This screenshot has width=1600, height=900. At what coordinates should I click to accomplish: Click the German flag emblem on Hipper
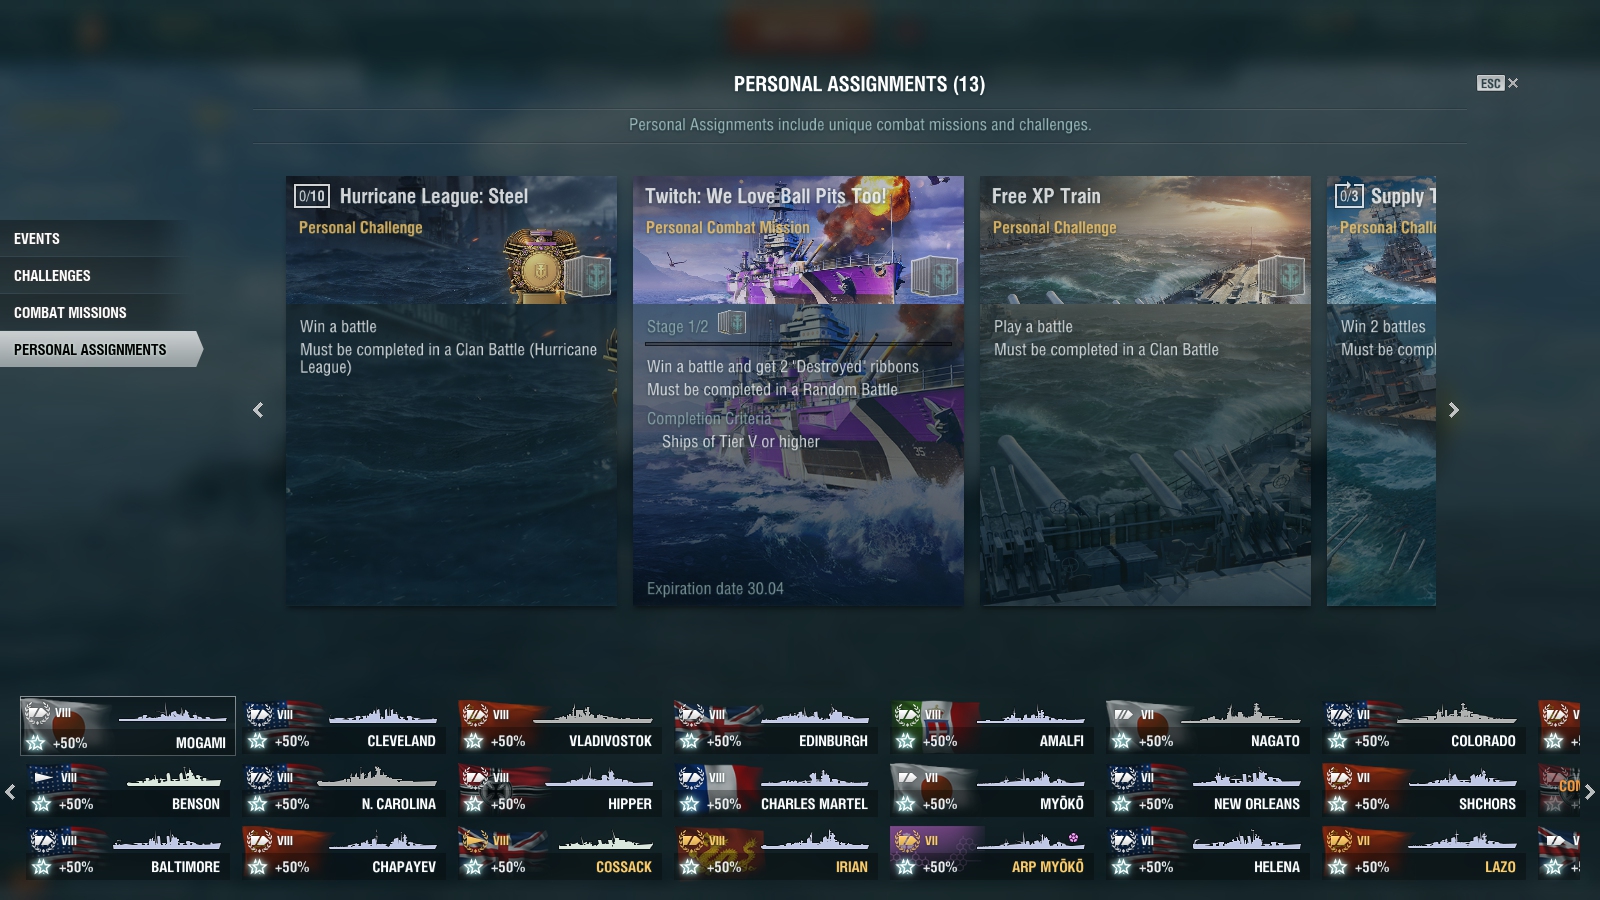pyautogui.click(x=496, y=792)
